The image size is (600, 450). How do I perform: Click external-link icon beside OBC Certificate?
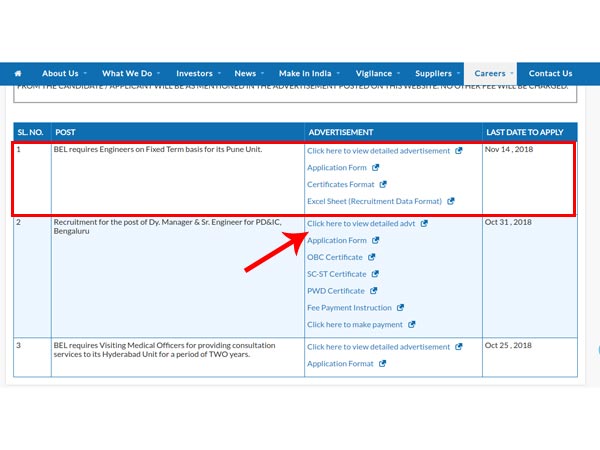point(372,257)
